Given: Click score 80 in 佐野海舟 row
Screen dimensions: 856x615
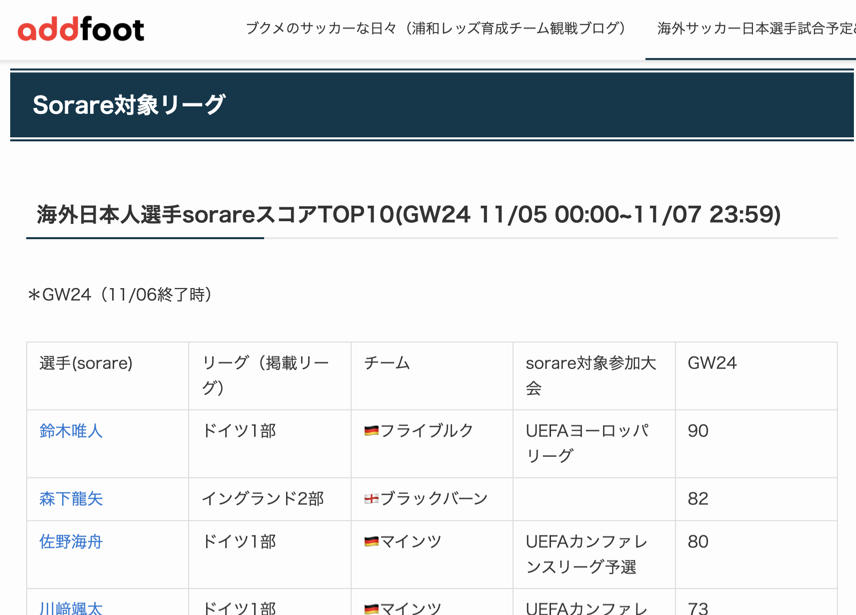Looking at the screenshot, I should [698, 542].
